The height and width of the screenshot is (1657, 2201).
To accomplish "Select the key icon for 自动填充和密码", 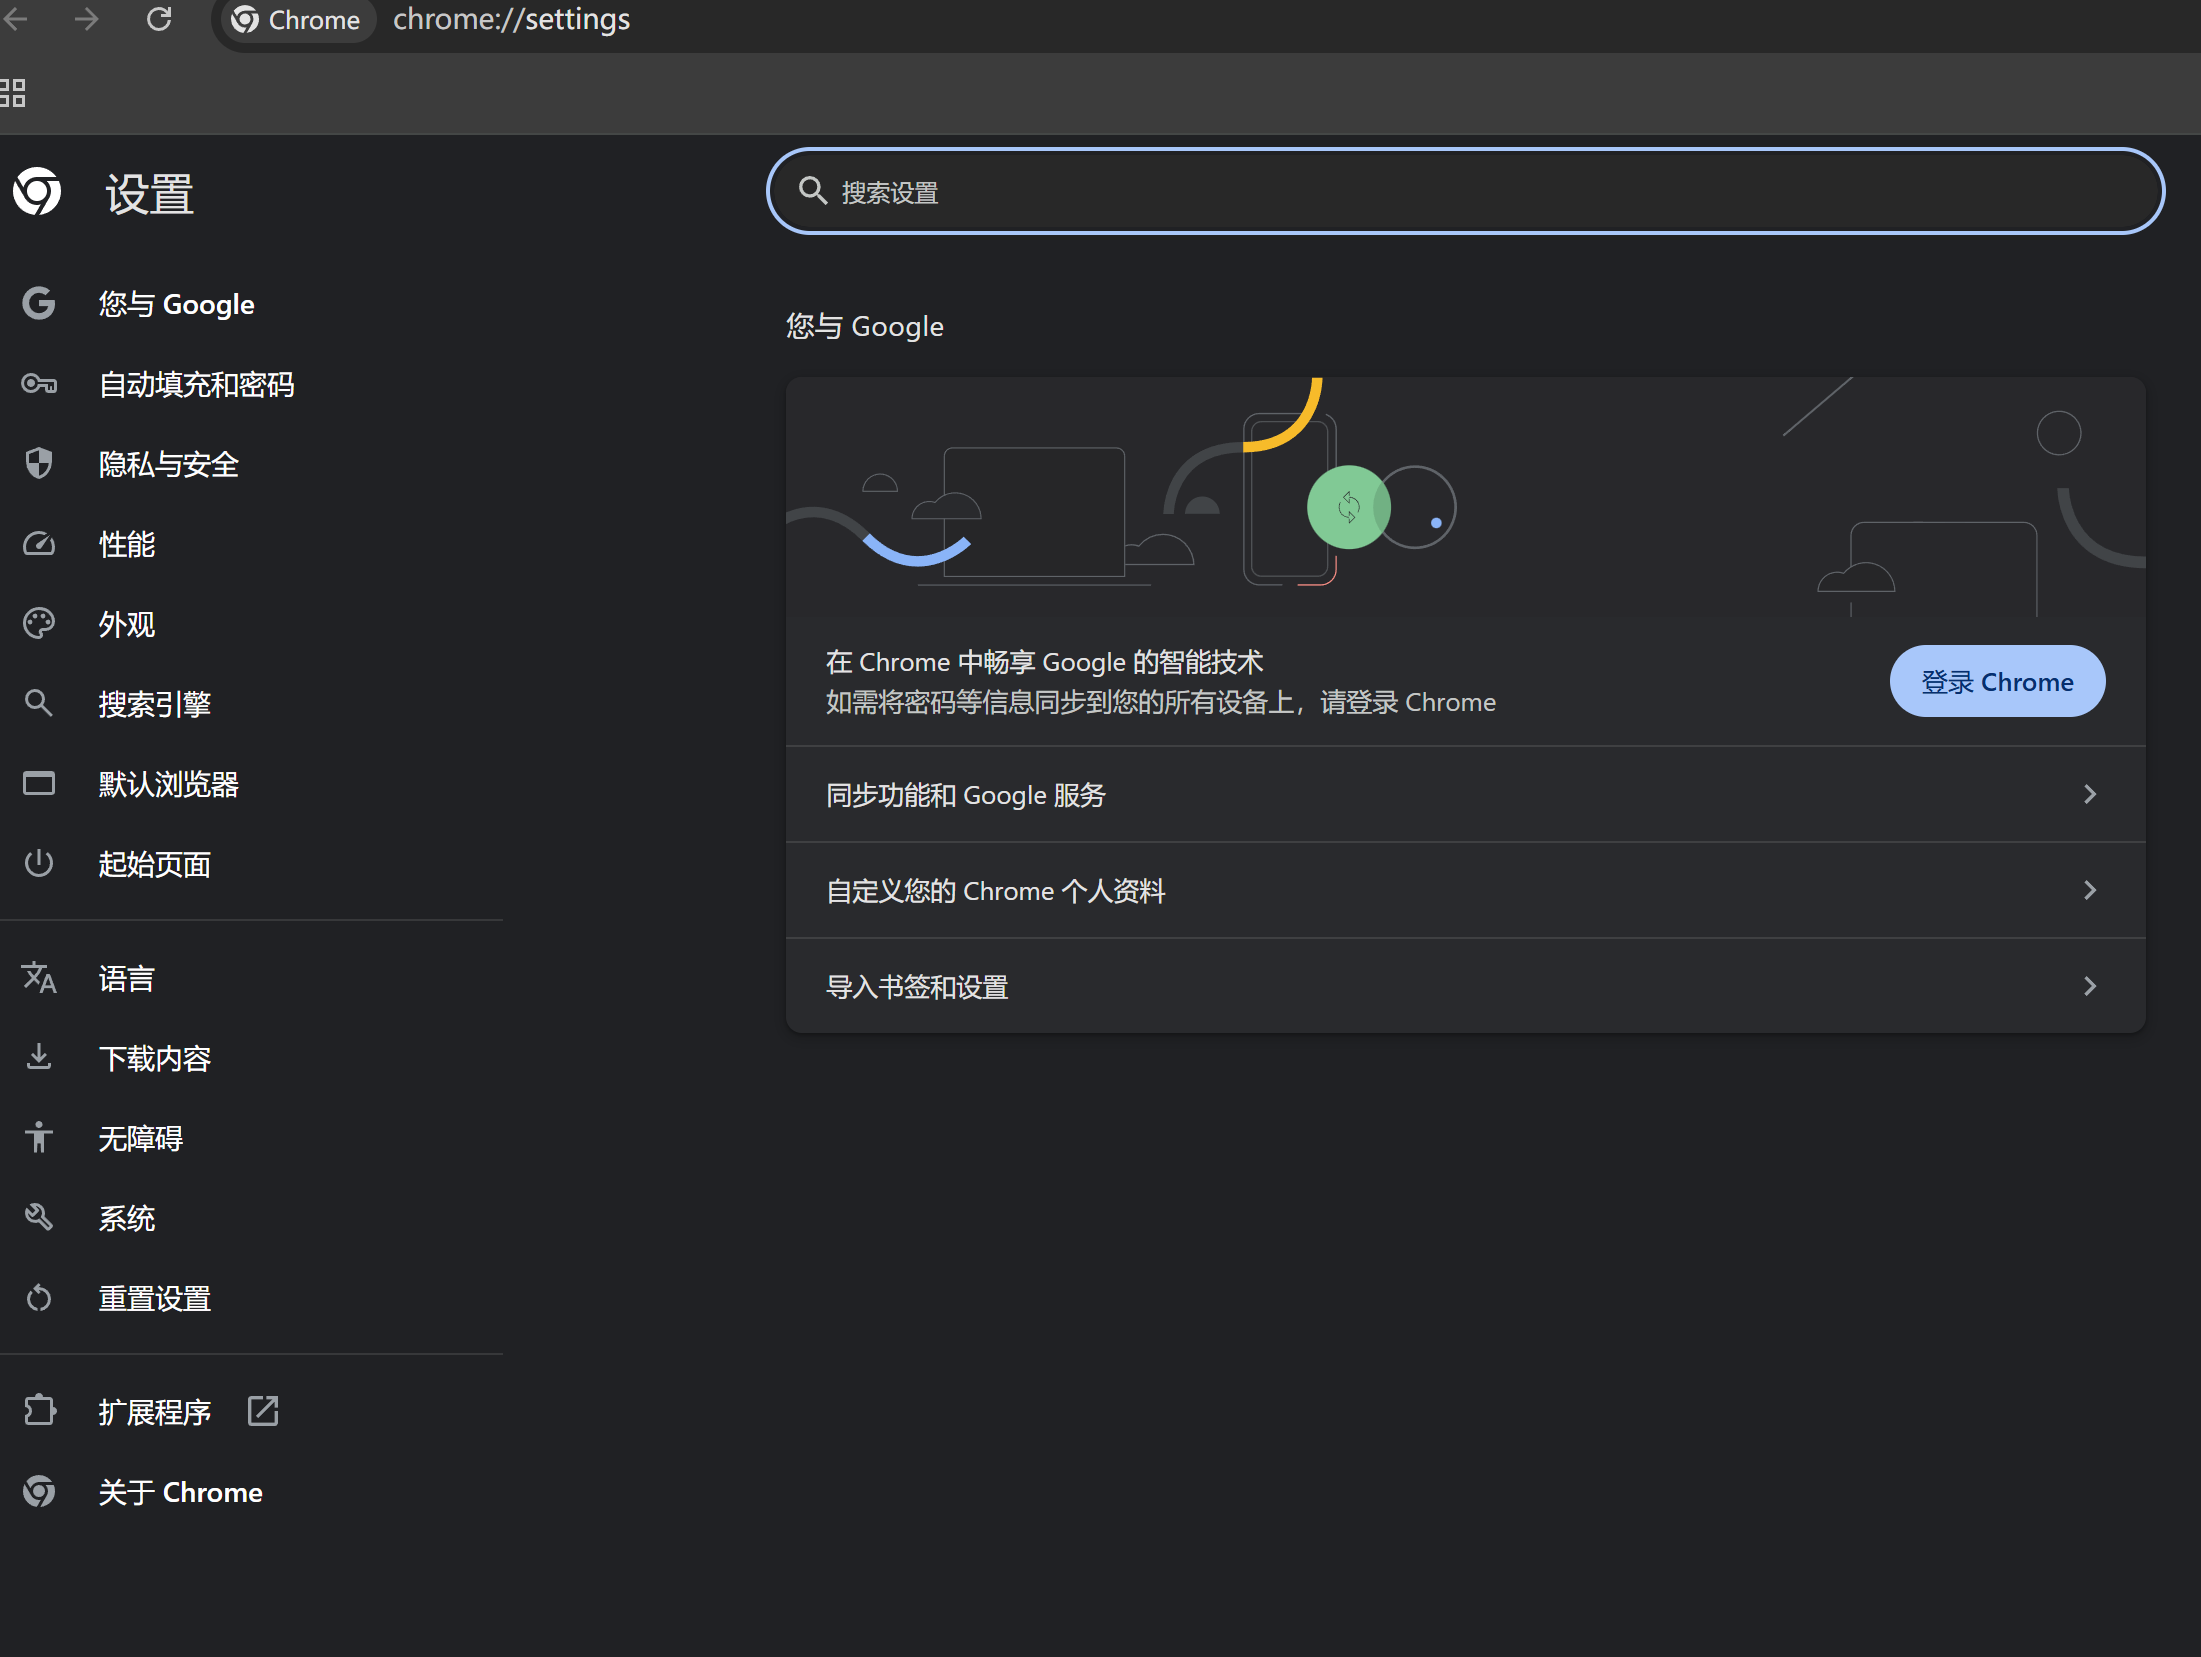I will [x=39, y=384].
